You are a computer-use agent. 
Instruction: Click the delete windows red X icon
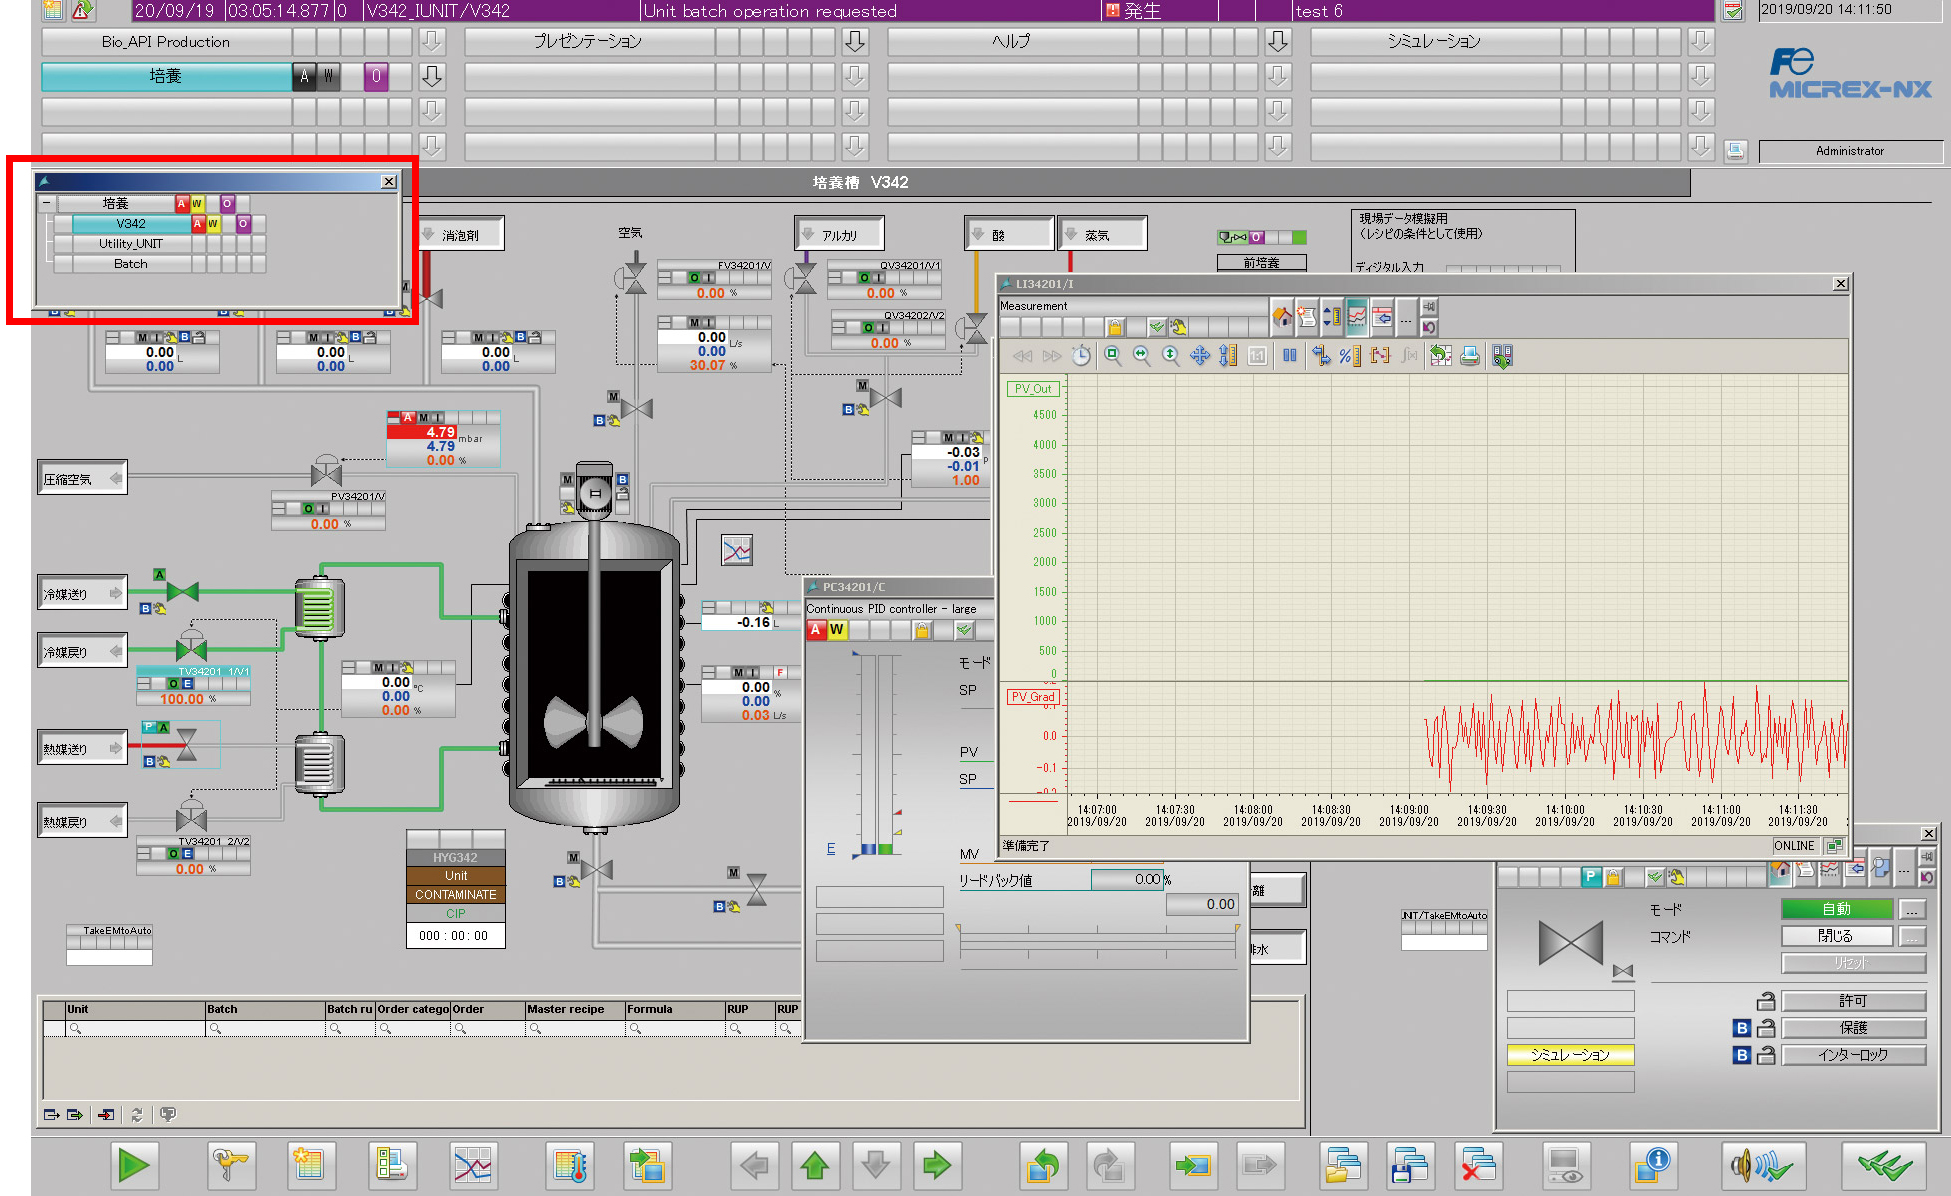[x=1477, y=1165]
